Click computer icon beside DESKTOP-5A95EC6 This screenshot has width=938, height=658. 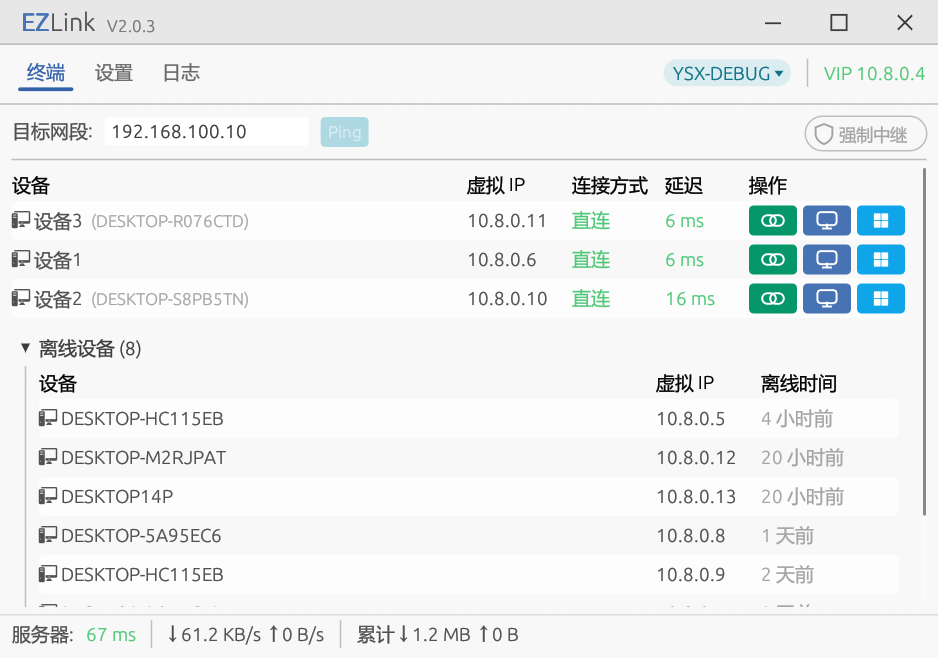tap(48, 535)
